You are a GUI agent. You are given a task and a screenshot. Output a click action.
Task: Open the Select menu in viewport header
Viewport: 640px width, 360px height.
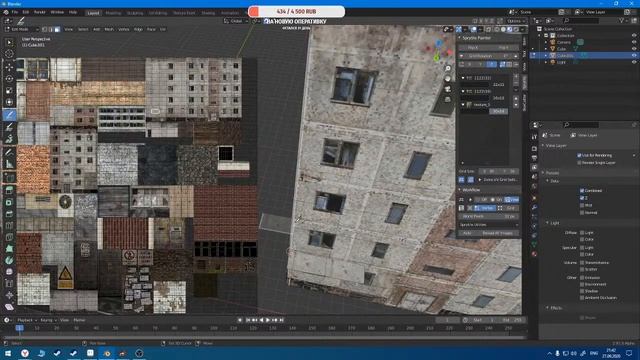[83, 29]
